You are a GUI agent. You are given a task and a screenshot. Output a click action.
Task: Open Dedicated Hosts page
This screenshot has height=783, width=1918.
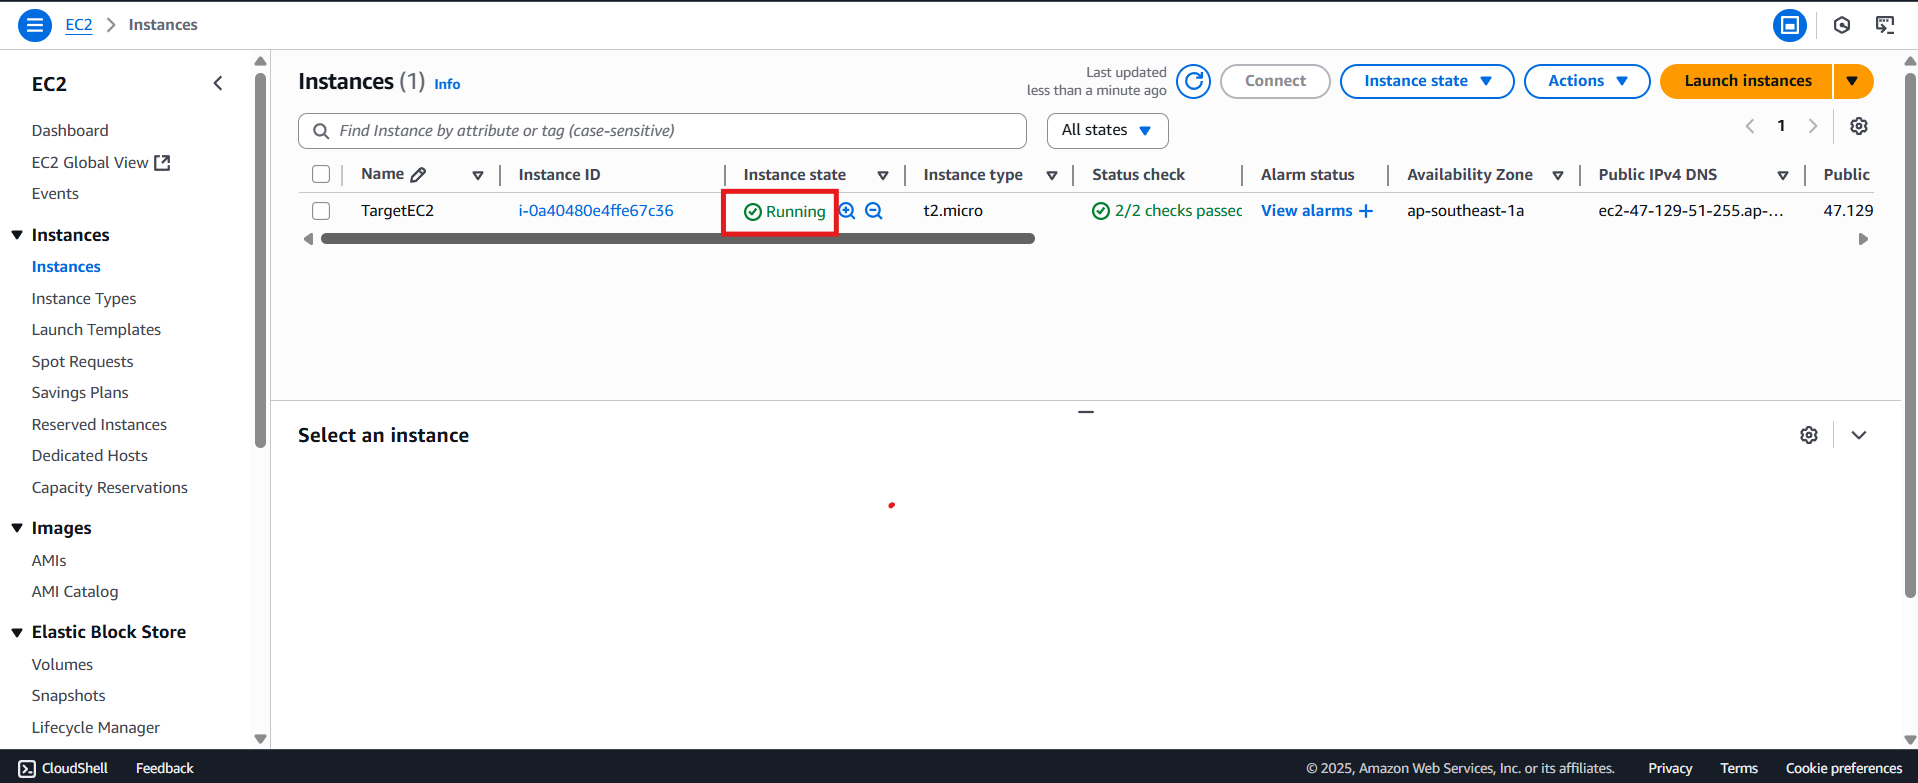point(90,456)
